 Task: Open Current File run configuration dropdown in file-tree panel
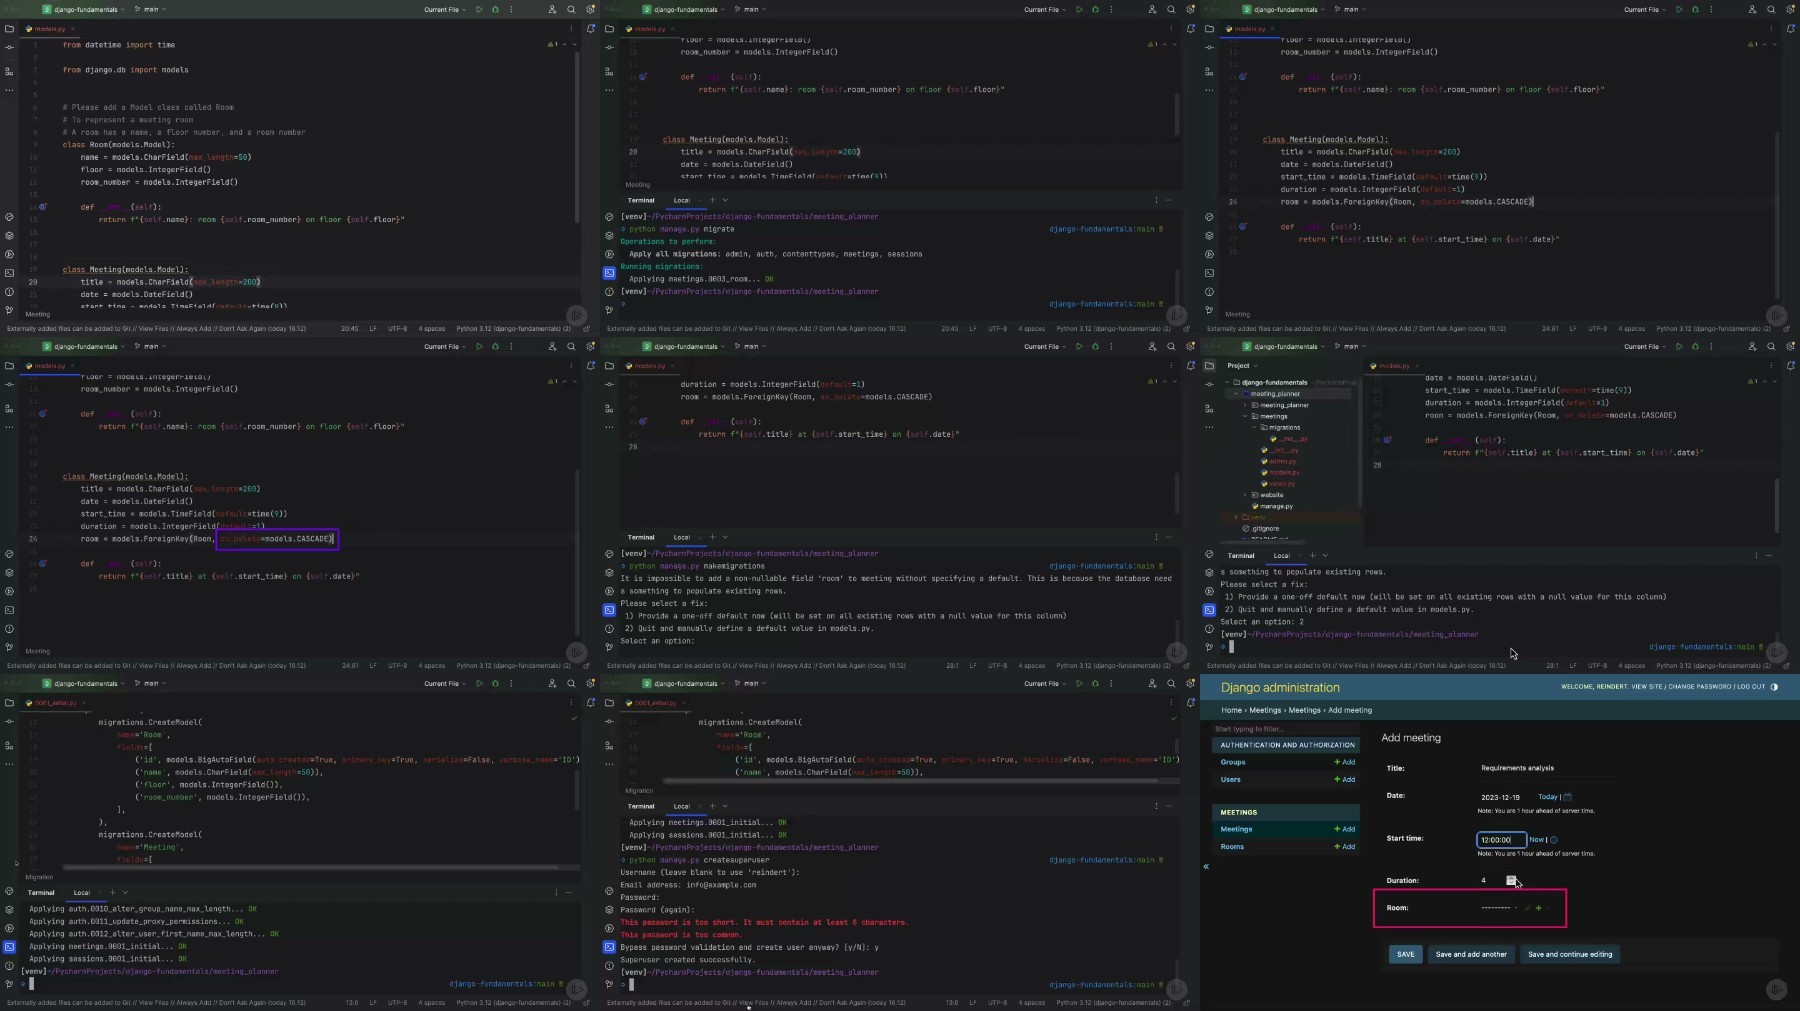coord(1645,346)
